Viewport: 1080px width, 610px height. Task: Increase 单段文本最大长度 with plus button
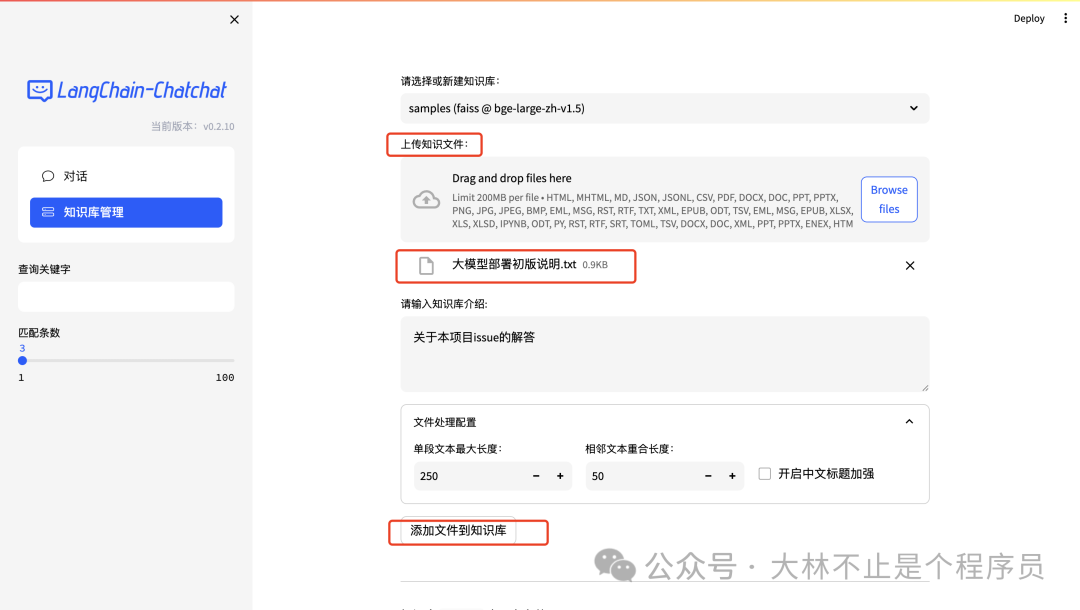pyautogui.click(x=560, y=476)
